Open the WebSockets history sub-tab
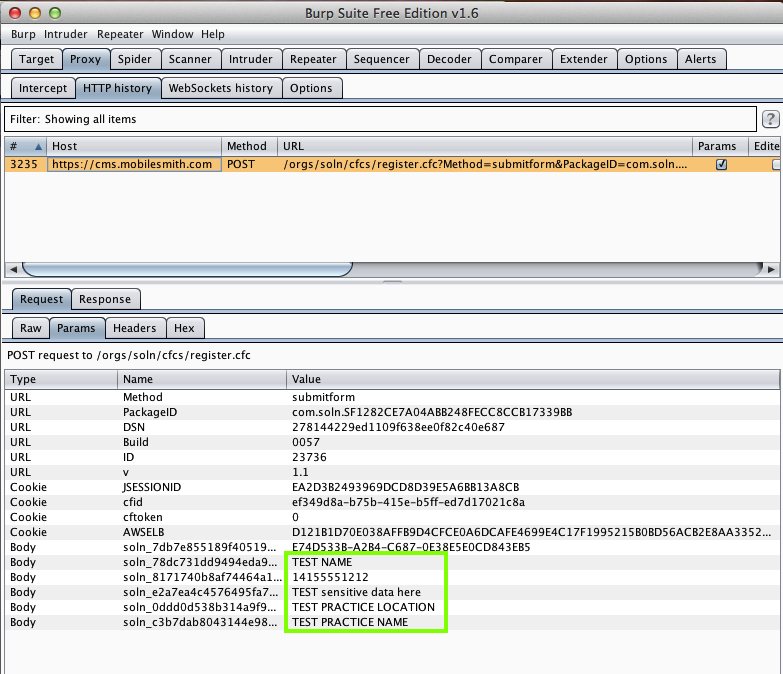Image resolution: width=783 pixels, height=674 pixels. pos(221,88)
